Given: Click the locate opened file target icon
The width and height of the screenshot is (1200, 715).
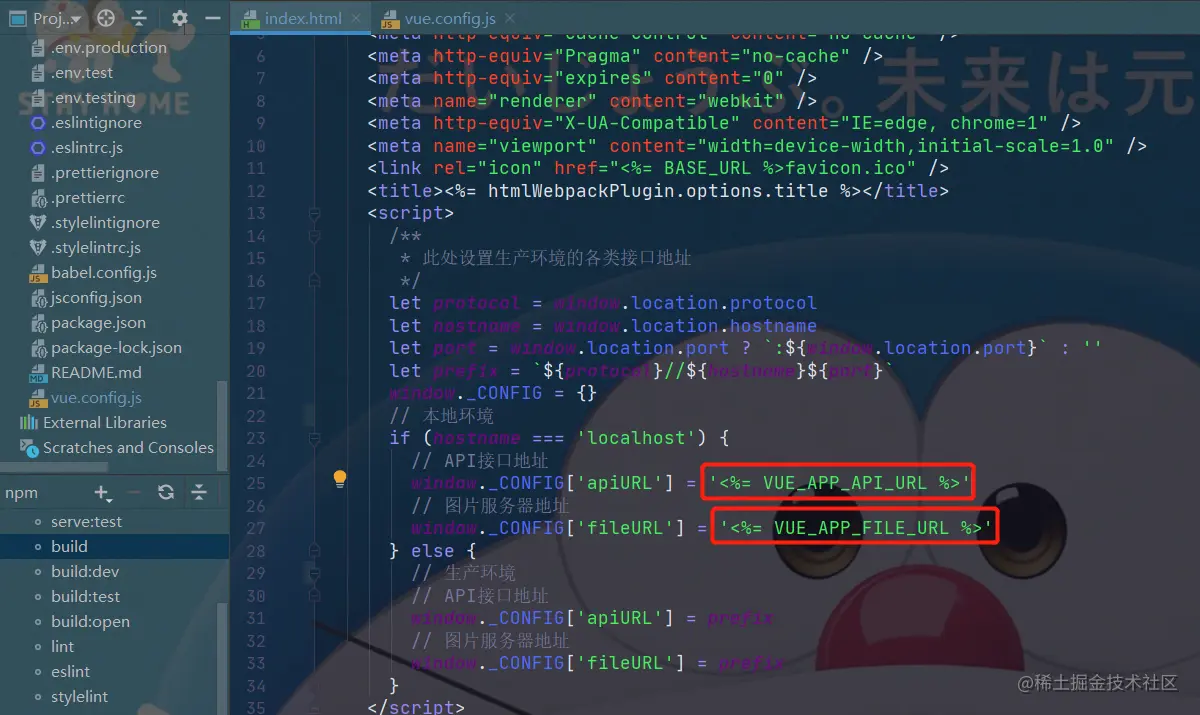Looking at the screenshot, I should point(106,18).
